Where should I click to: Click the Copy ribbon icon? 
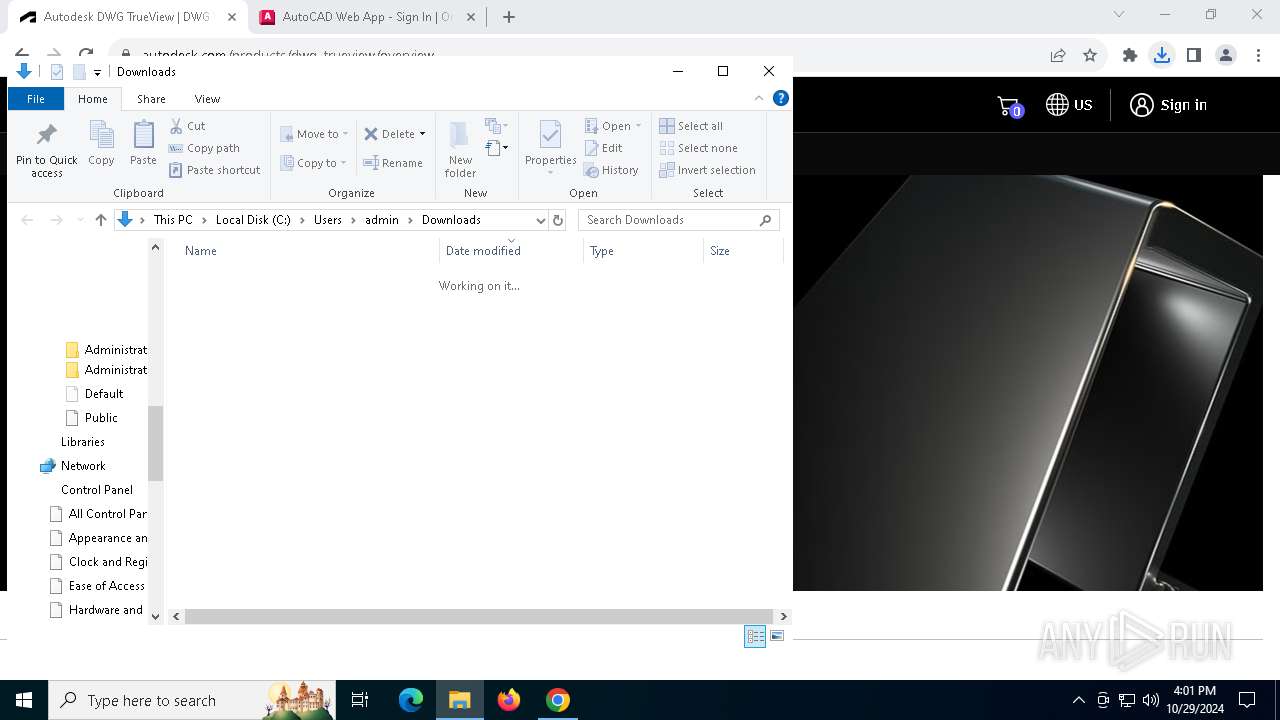101,143
